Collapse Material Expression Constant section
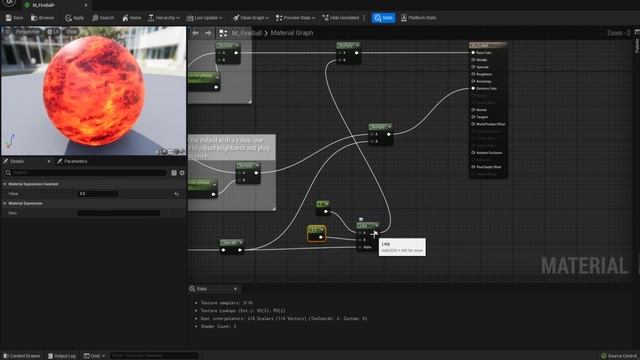Screen dimensions: 640x360 5,184
